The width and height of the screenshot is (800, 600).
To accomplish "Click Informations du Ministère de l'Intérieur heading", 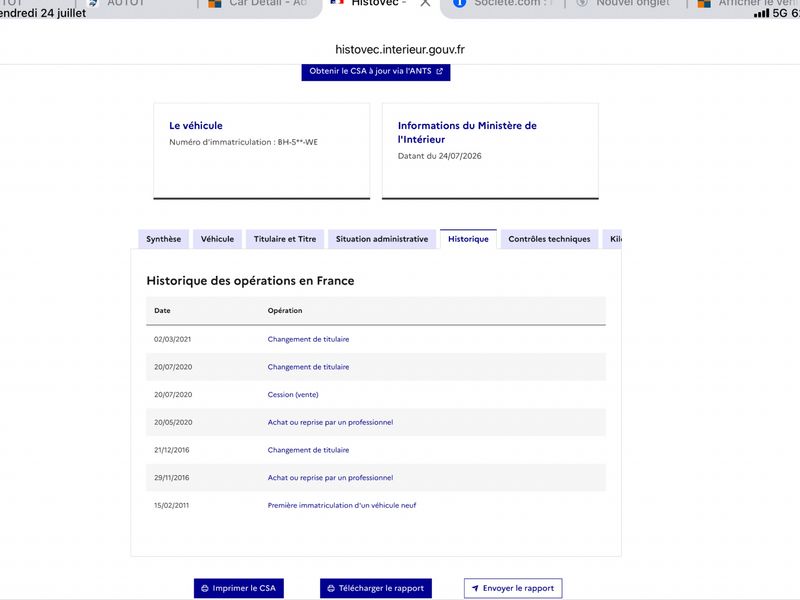I will [x=467, y=132].
